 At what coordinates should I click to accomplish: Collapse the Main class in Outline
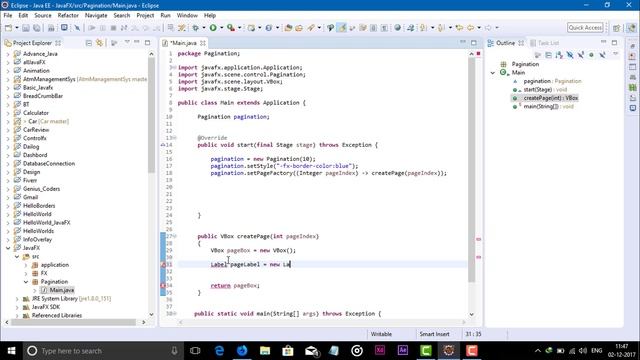493,73
